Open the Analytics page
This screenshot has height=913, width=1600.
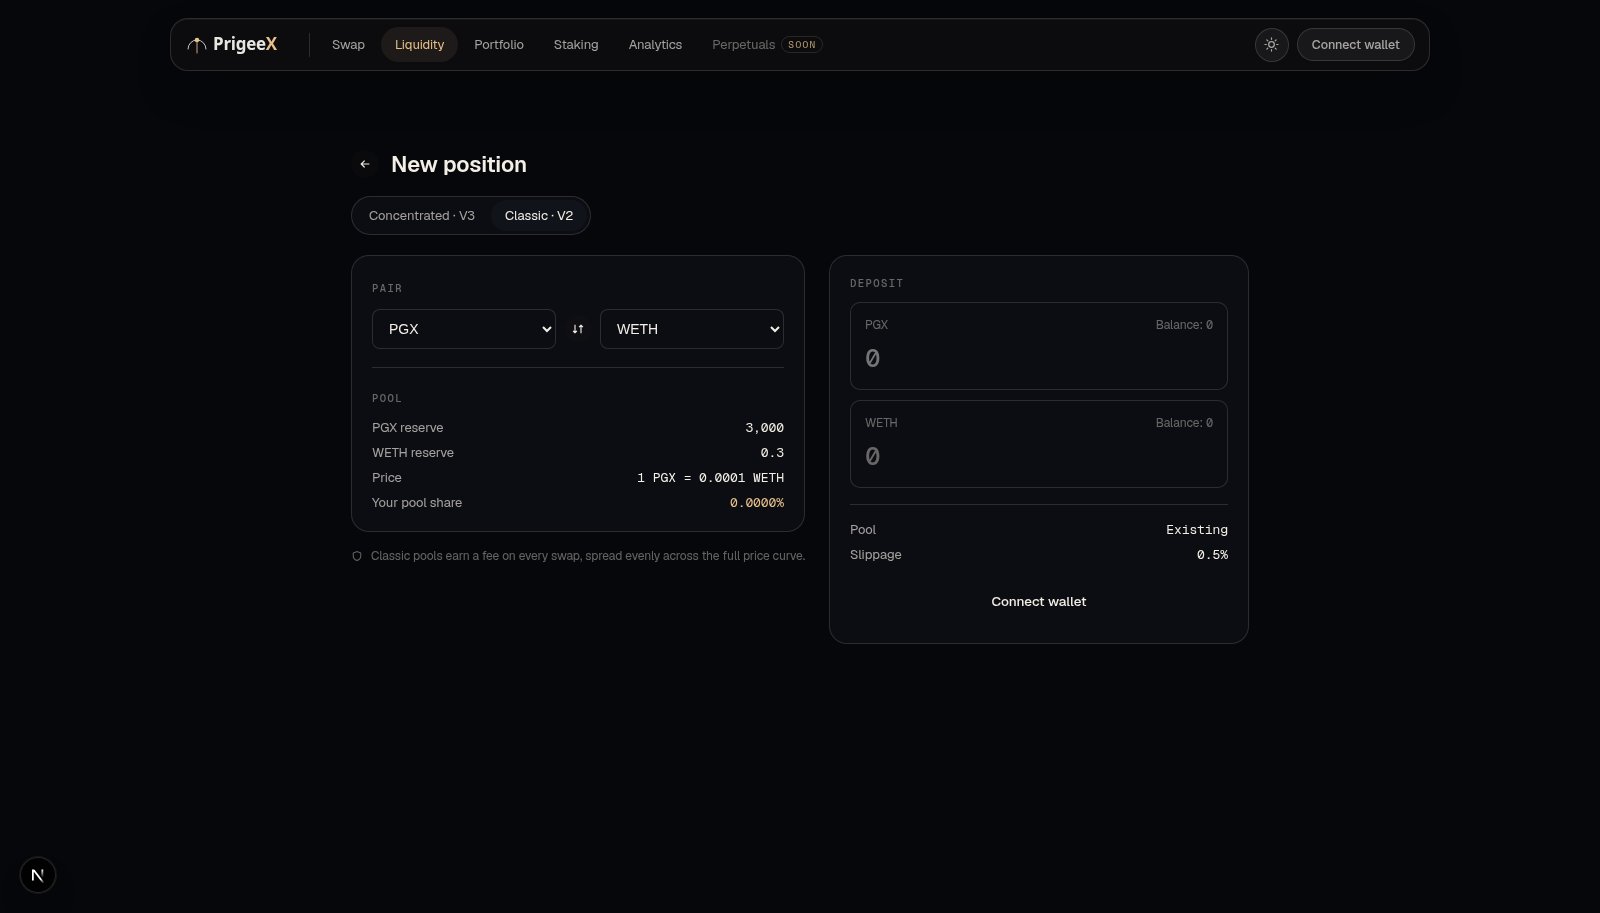point(655,45)
